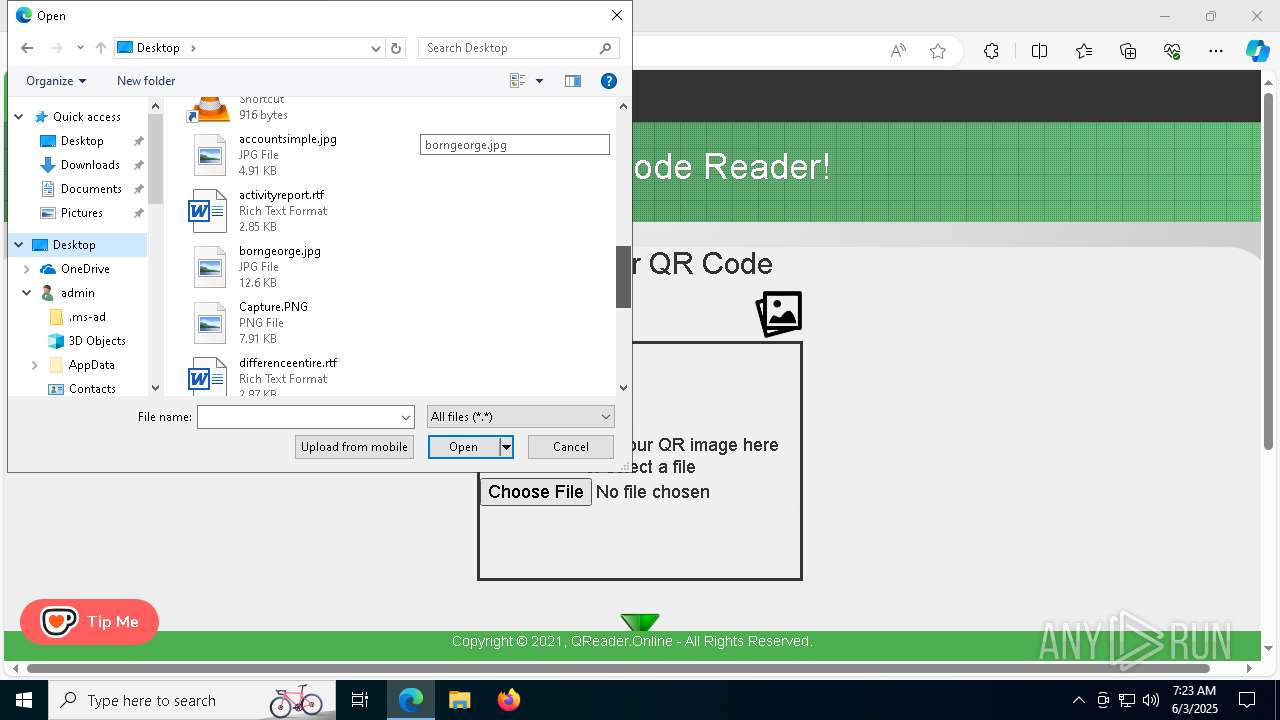
Task: Click the Windows Start button
Action: coord(24,700)
